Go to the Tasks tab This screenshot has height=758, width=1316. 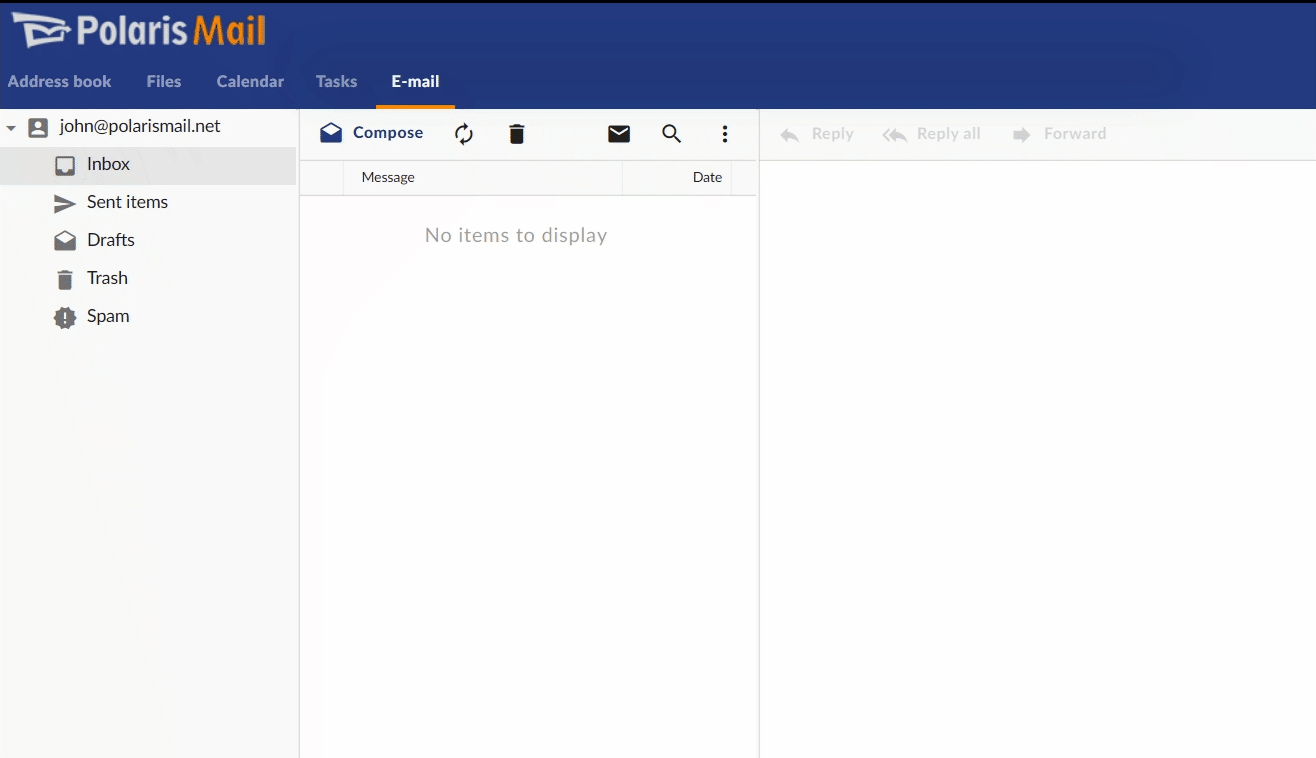(336, 82)
